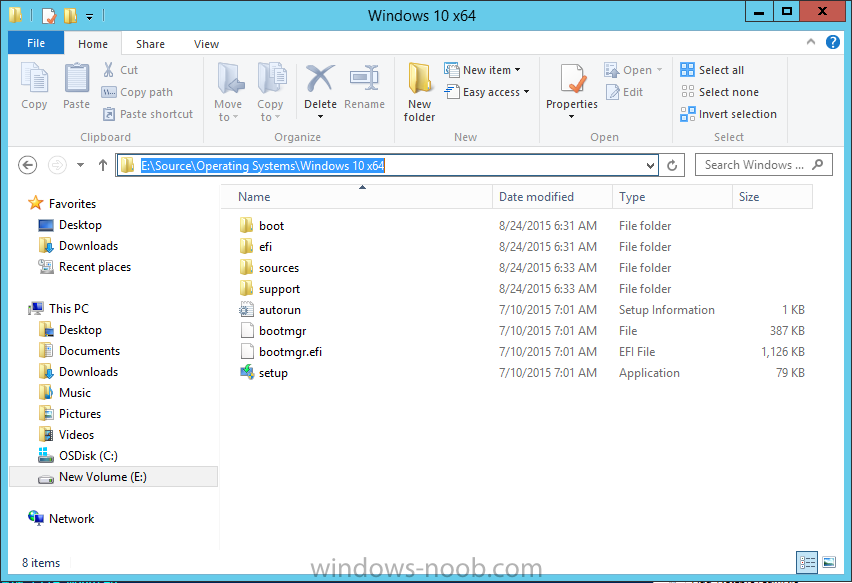Open the recent locations dropdown
Screen dimensions: 852x583
click(80, 165)
